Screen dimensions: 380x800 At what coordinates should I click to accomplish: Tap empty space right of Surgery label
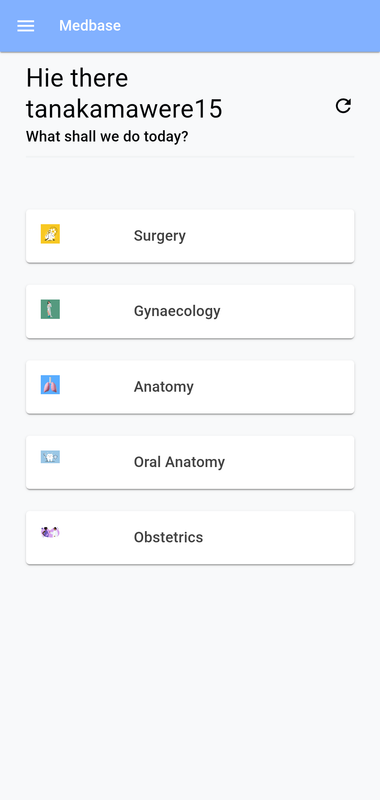coord(270,236)
